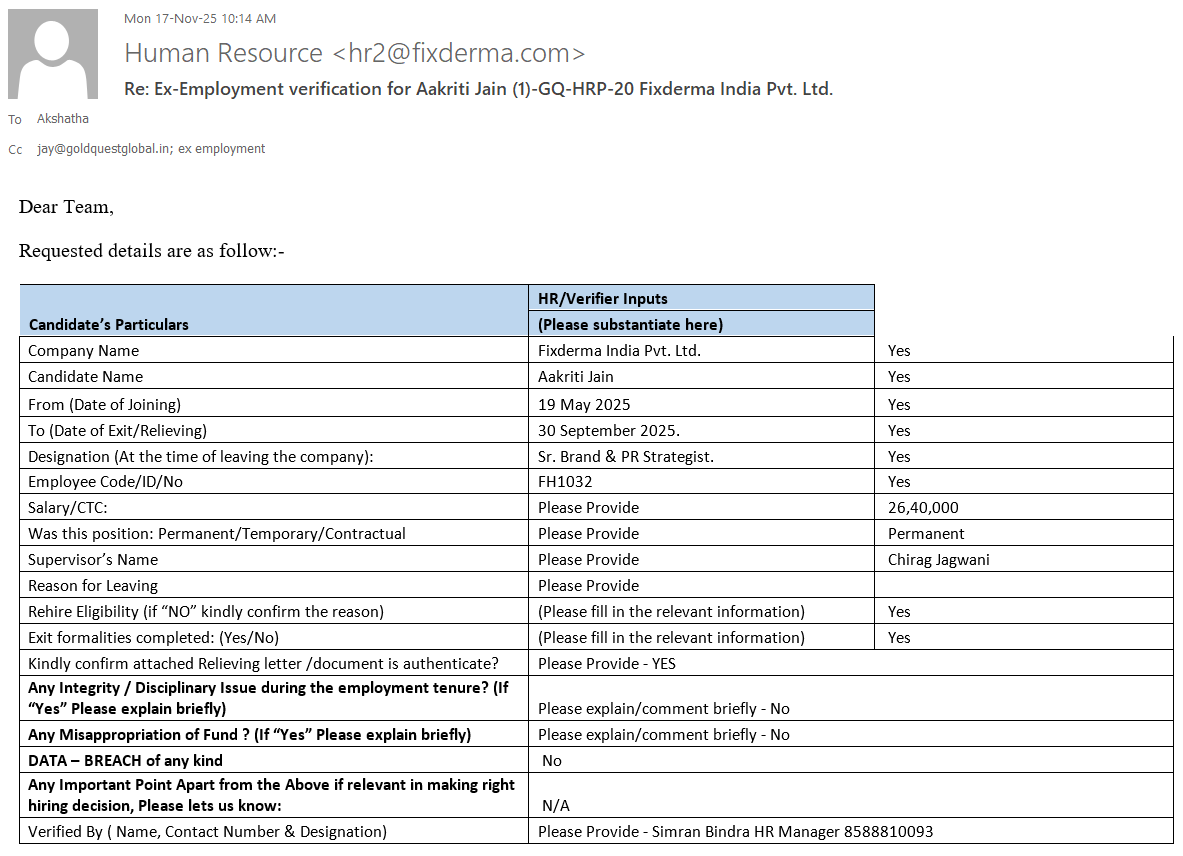Click the Any Important Point Apart question cell
The image size is (1183, 856).
click(x=274, y=795)
